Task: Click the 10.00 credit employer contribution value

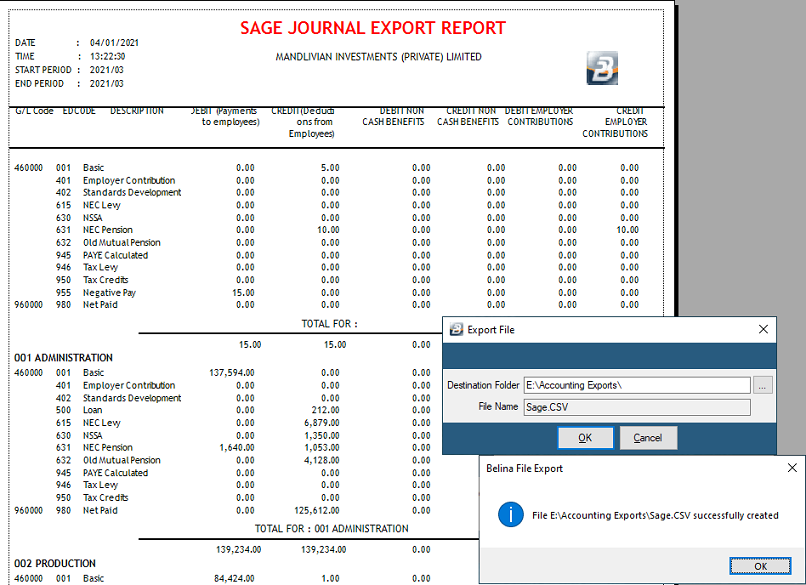Action: [628, 230]
